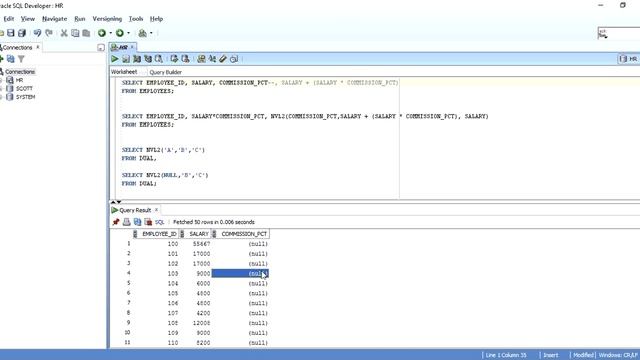Select the Connections root tree node

click(20, 72)
